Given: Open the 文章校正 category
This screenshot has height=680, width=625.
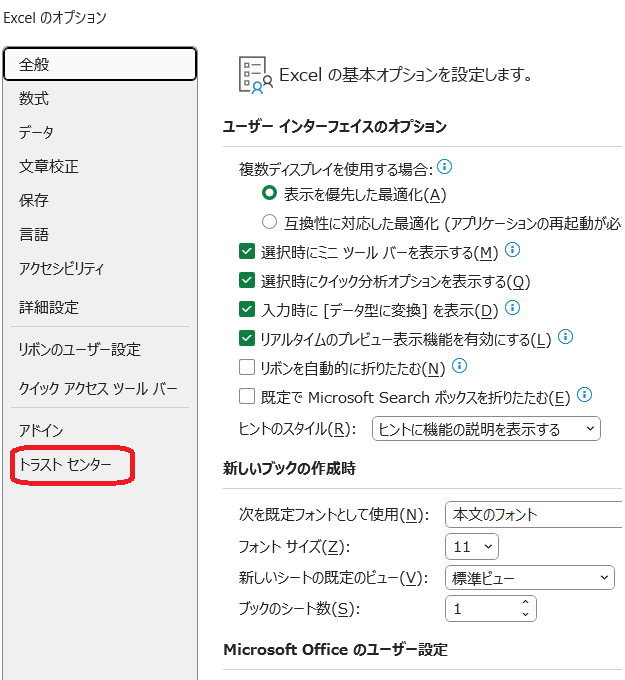Looking at the screenshot, I should 49,167.
